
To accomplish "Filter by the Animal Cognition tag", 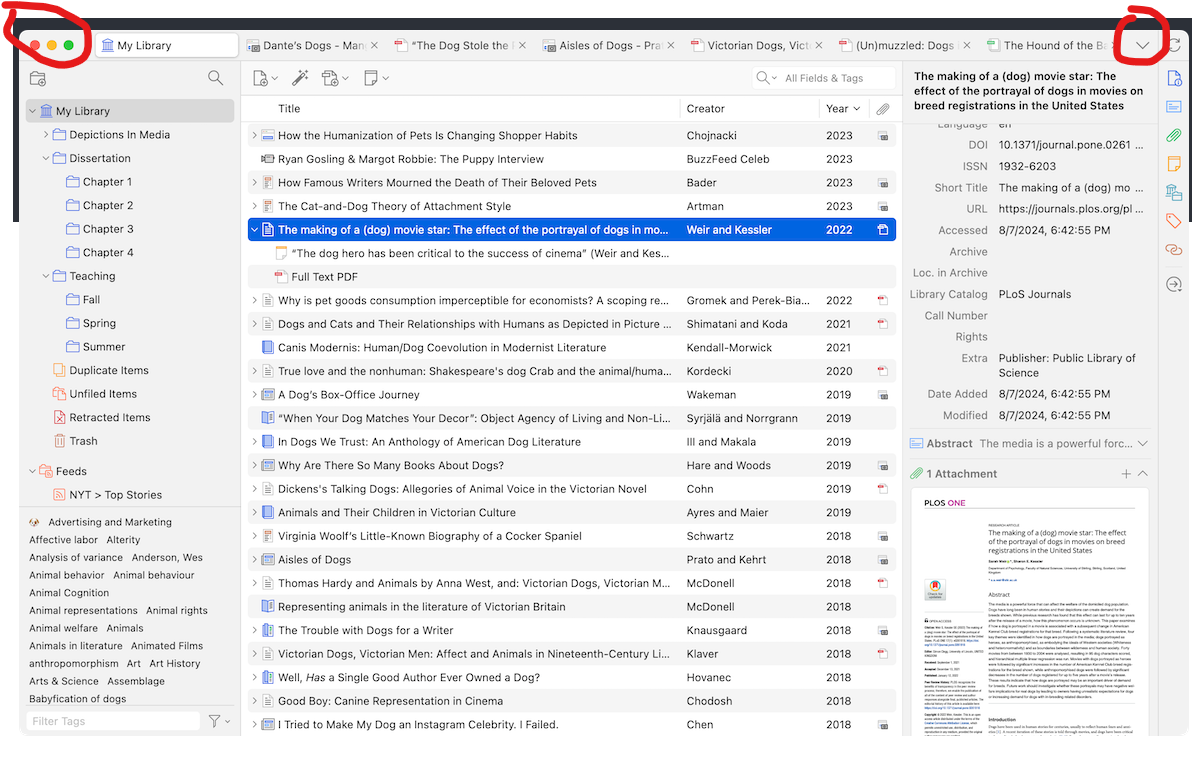I will click(69, 593).
